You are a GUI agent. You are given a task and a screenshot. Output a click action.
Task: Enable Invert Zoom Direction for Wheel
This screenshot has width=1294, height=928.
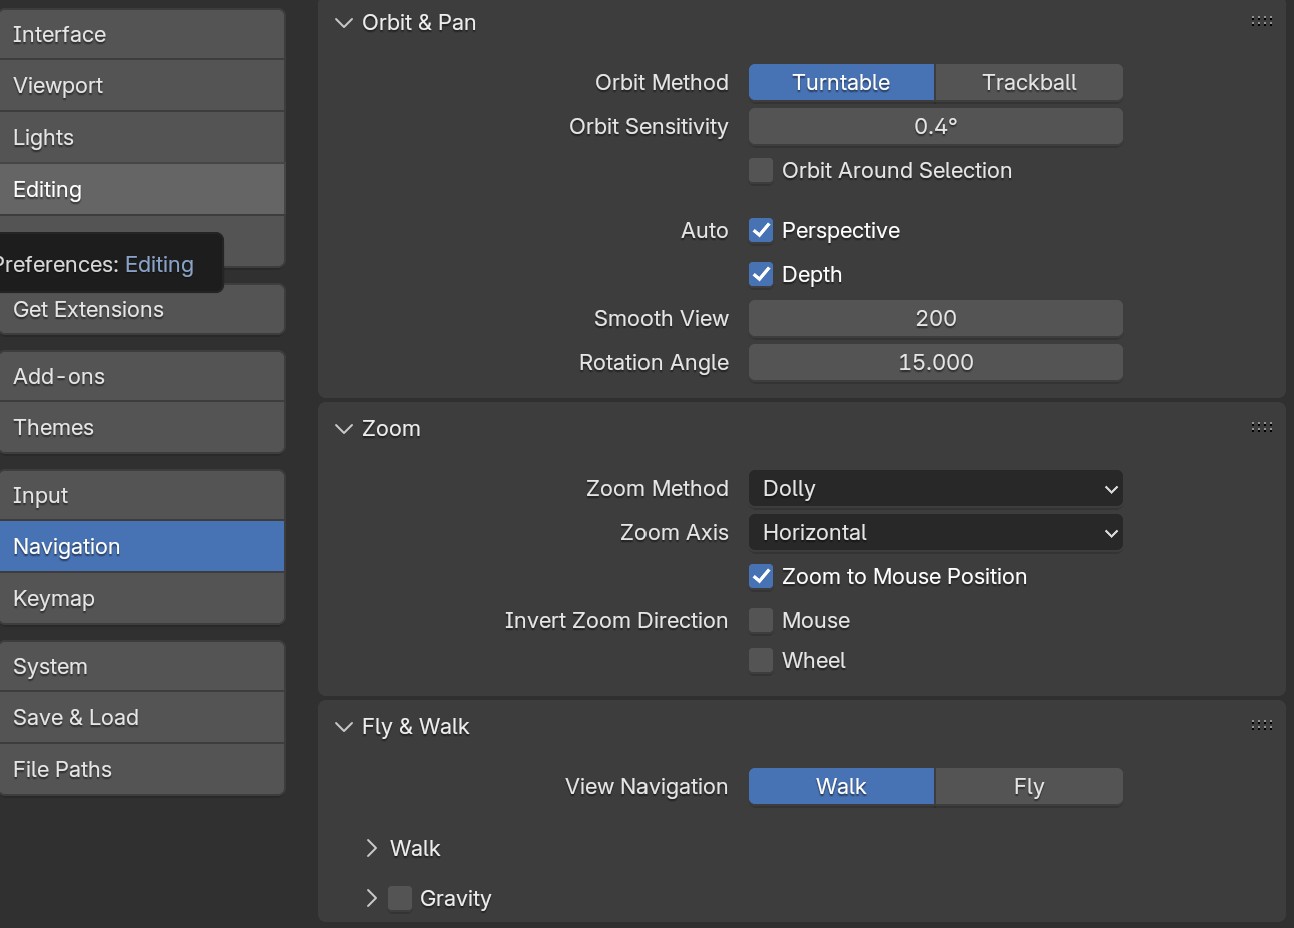tap(761, 661)
